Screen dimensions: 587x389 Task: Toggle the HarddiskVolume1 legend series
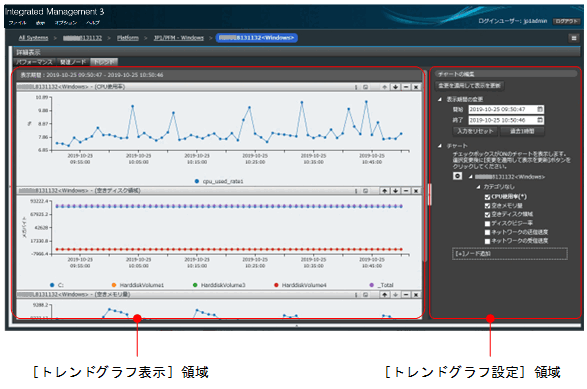click(x=138, y=285)
